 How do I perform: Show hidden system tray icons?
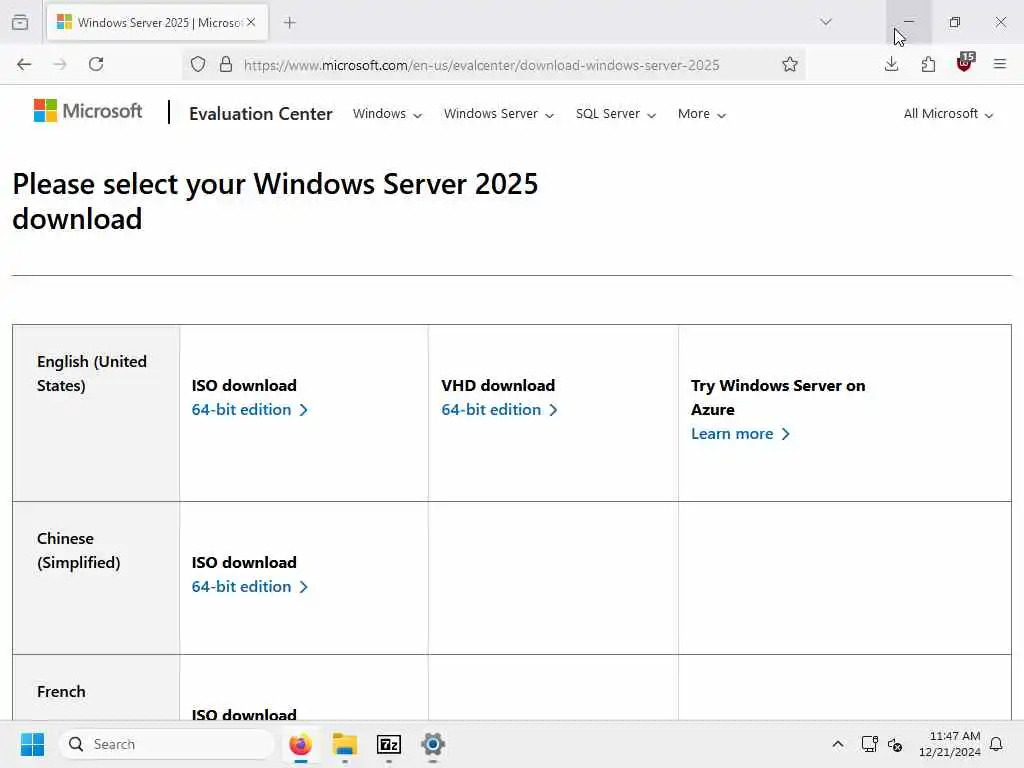point(838,744)
